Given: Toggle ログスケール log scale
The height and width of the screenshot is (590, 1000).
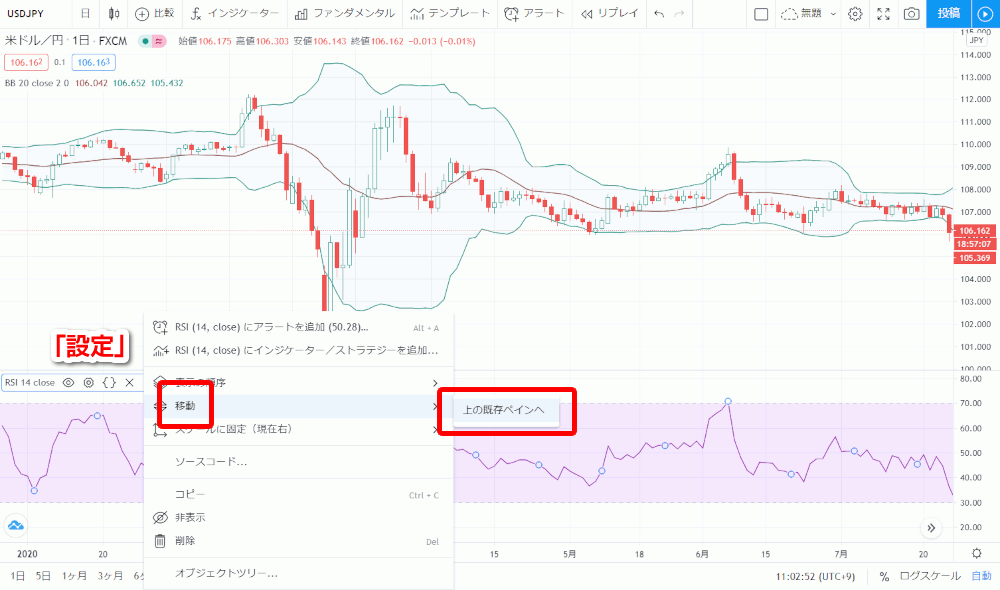Looking at the screenshot, I should coord(930,577).
